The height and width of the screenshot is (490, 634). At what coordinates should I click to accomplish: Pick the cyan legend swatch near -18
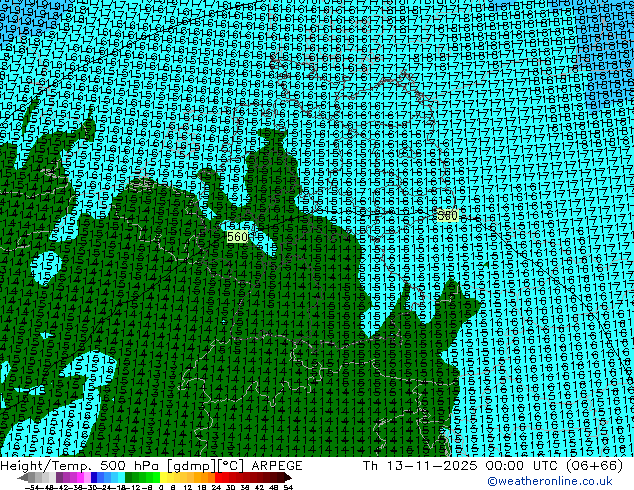click(121, 477)
